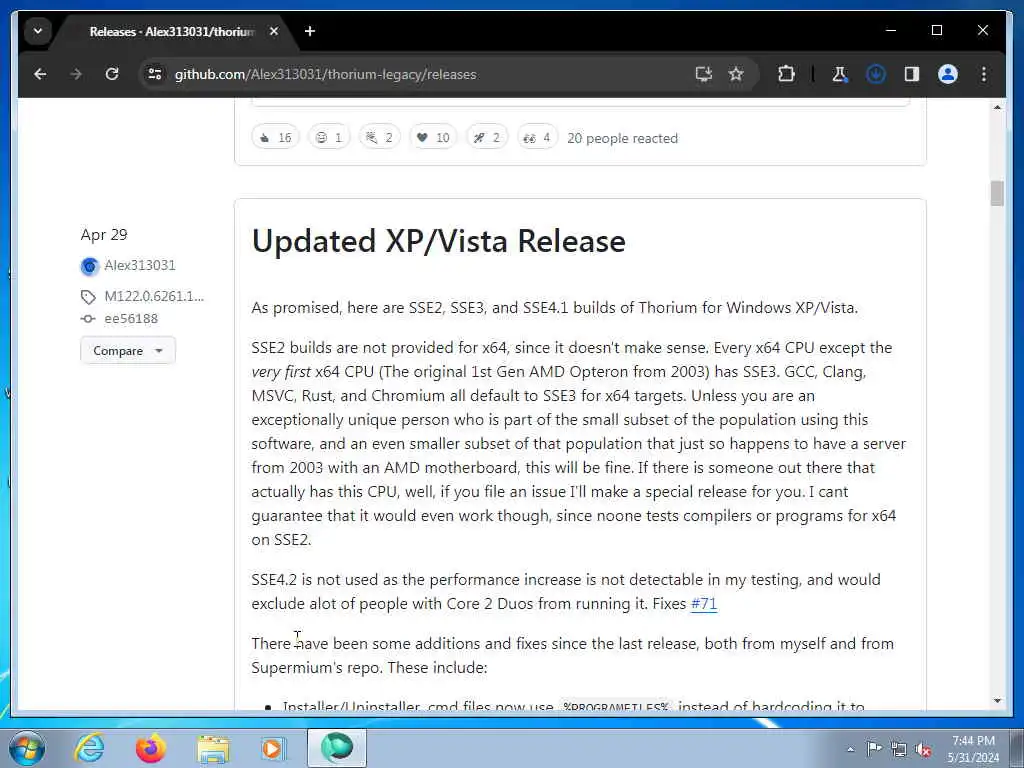Image resolution: width=1024 pixels, height=768 pixels.
Task: Click the page scrollbar thumb
Action: 997,193
